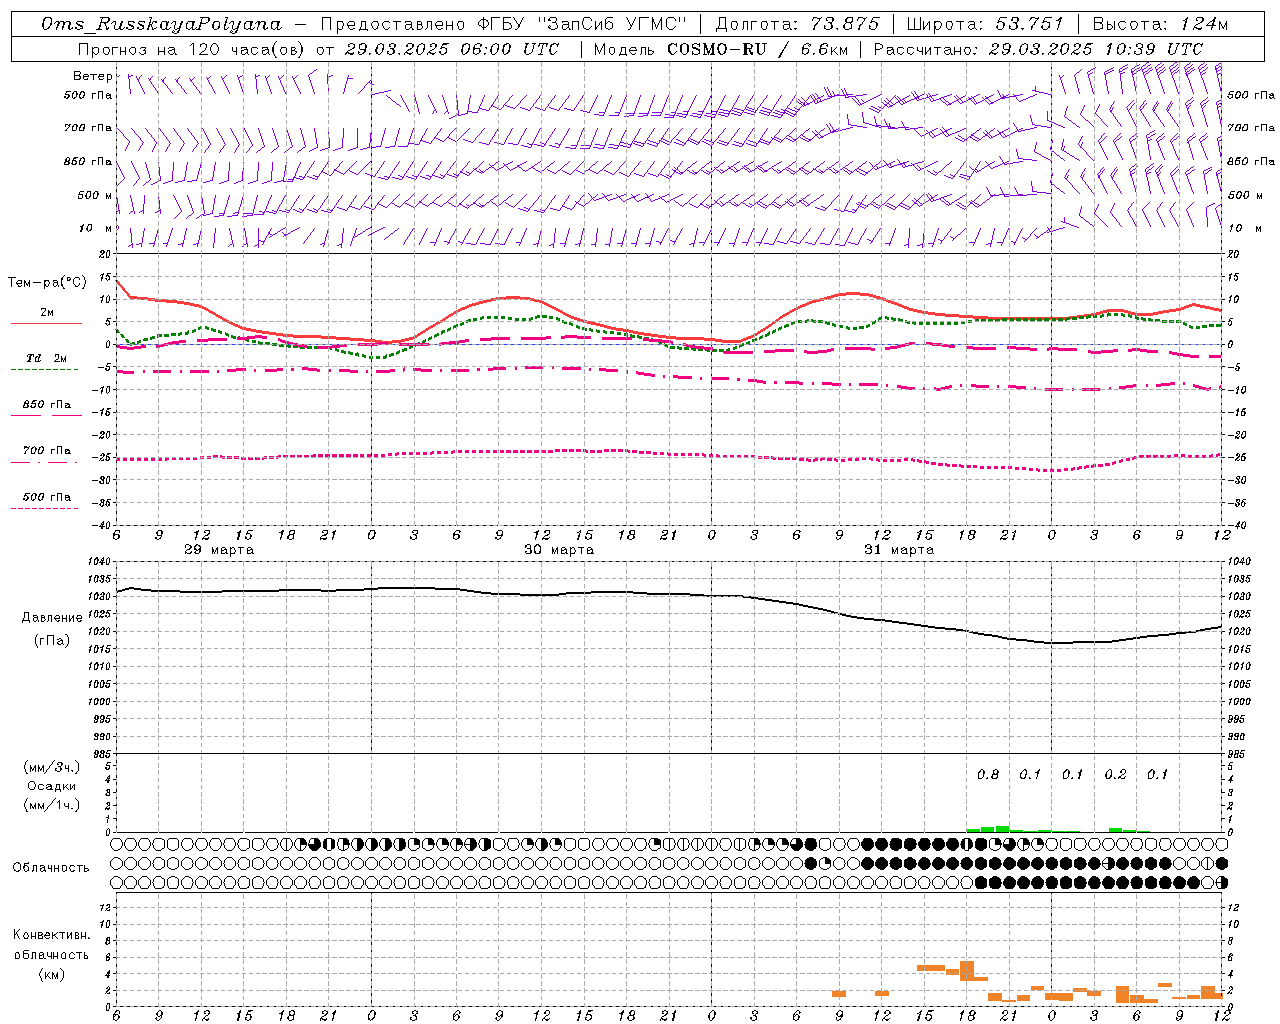Click the model name COSMO-RU / 6.6км
1280x1024 pixels.
pyautogui.click(x=757, y=49)
